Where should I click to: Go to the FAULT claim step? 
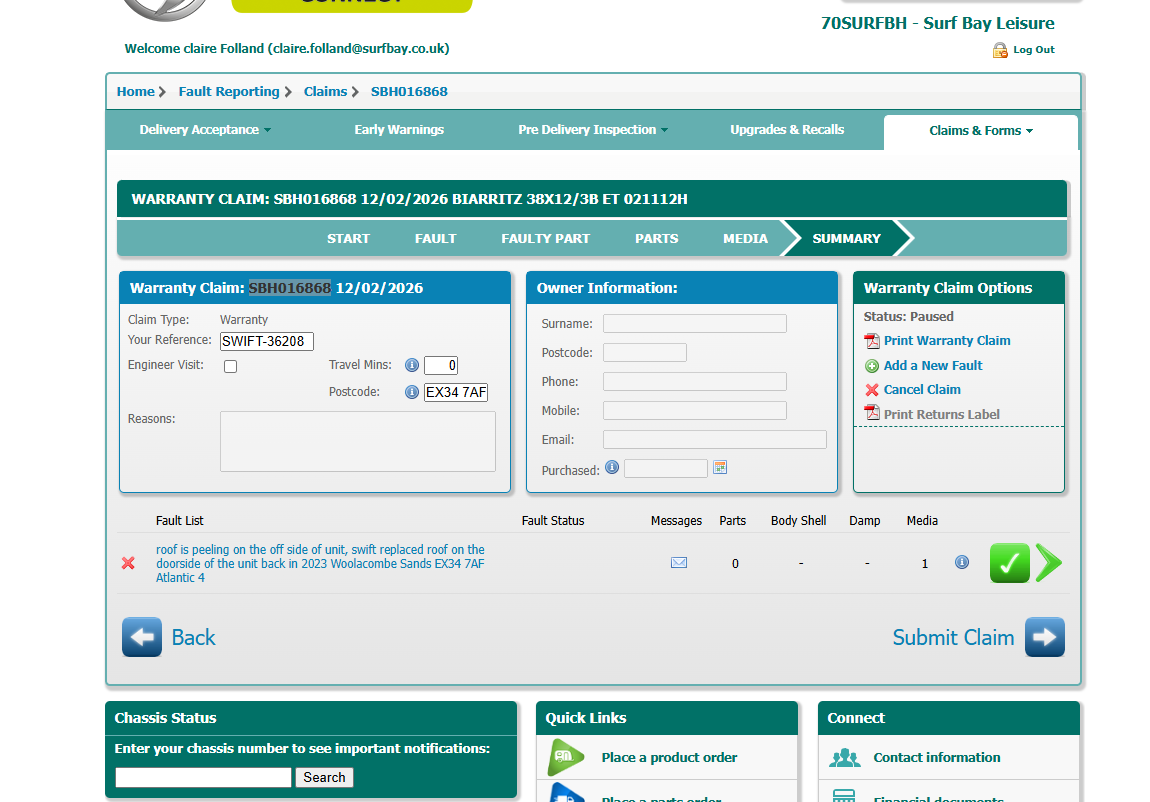436,239
